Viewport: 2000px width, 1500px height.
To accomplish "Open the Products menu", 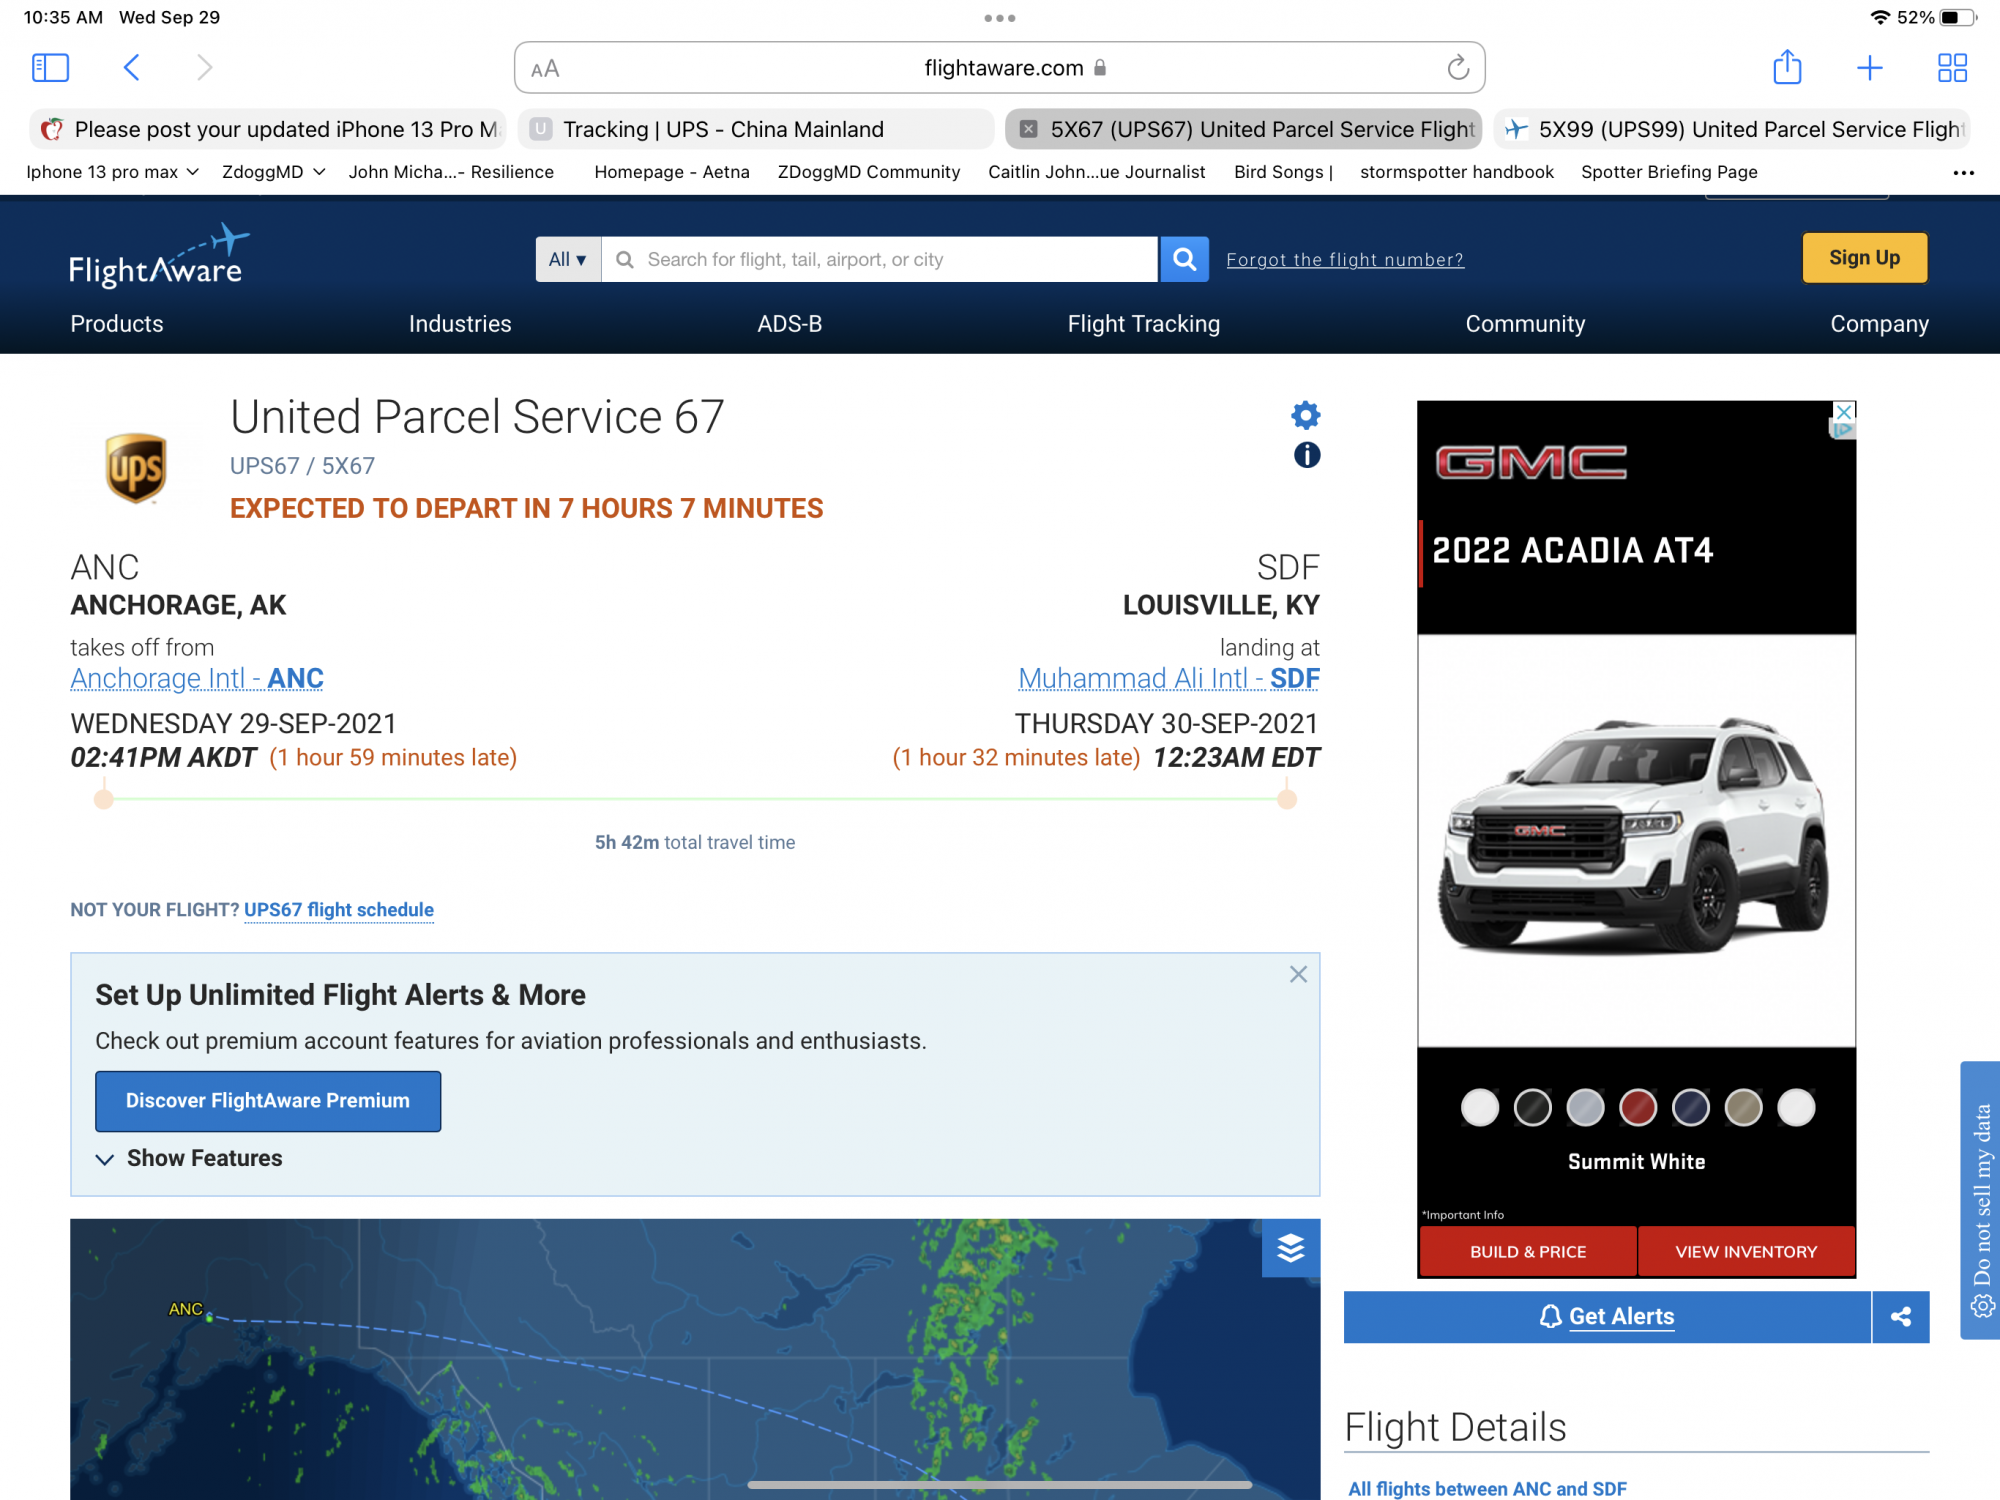I will tap(117, 324).
